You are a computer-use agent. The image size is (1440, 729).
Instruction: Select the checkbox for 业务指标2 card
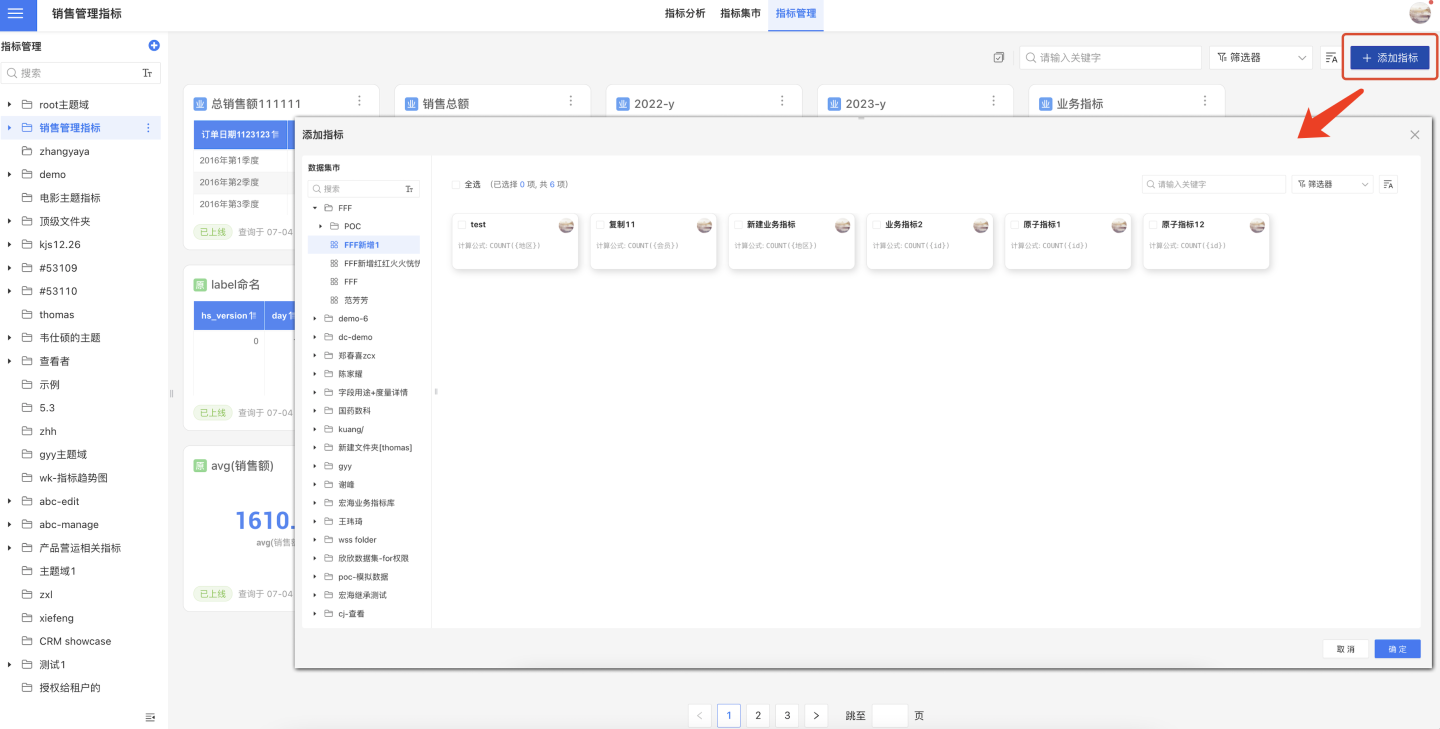point(877,225)
